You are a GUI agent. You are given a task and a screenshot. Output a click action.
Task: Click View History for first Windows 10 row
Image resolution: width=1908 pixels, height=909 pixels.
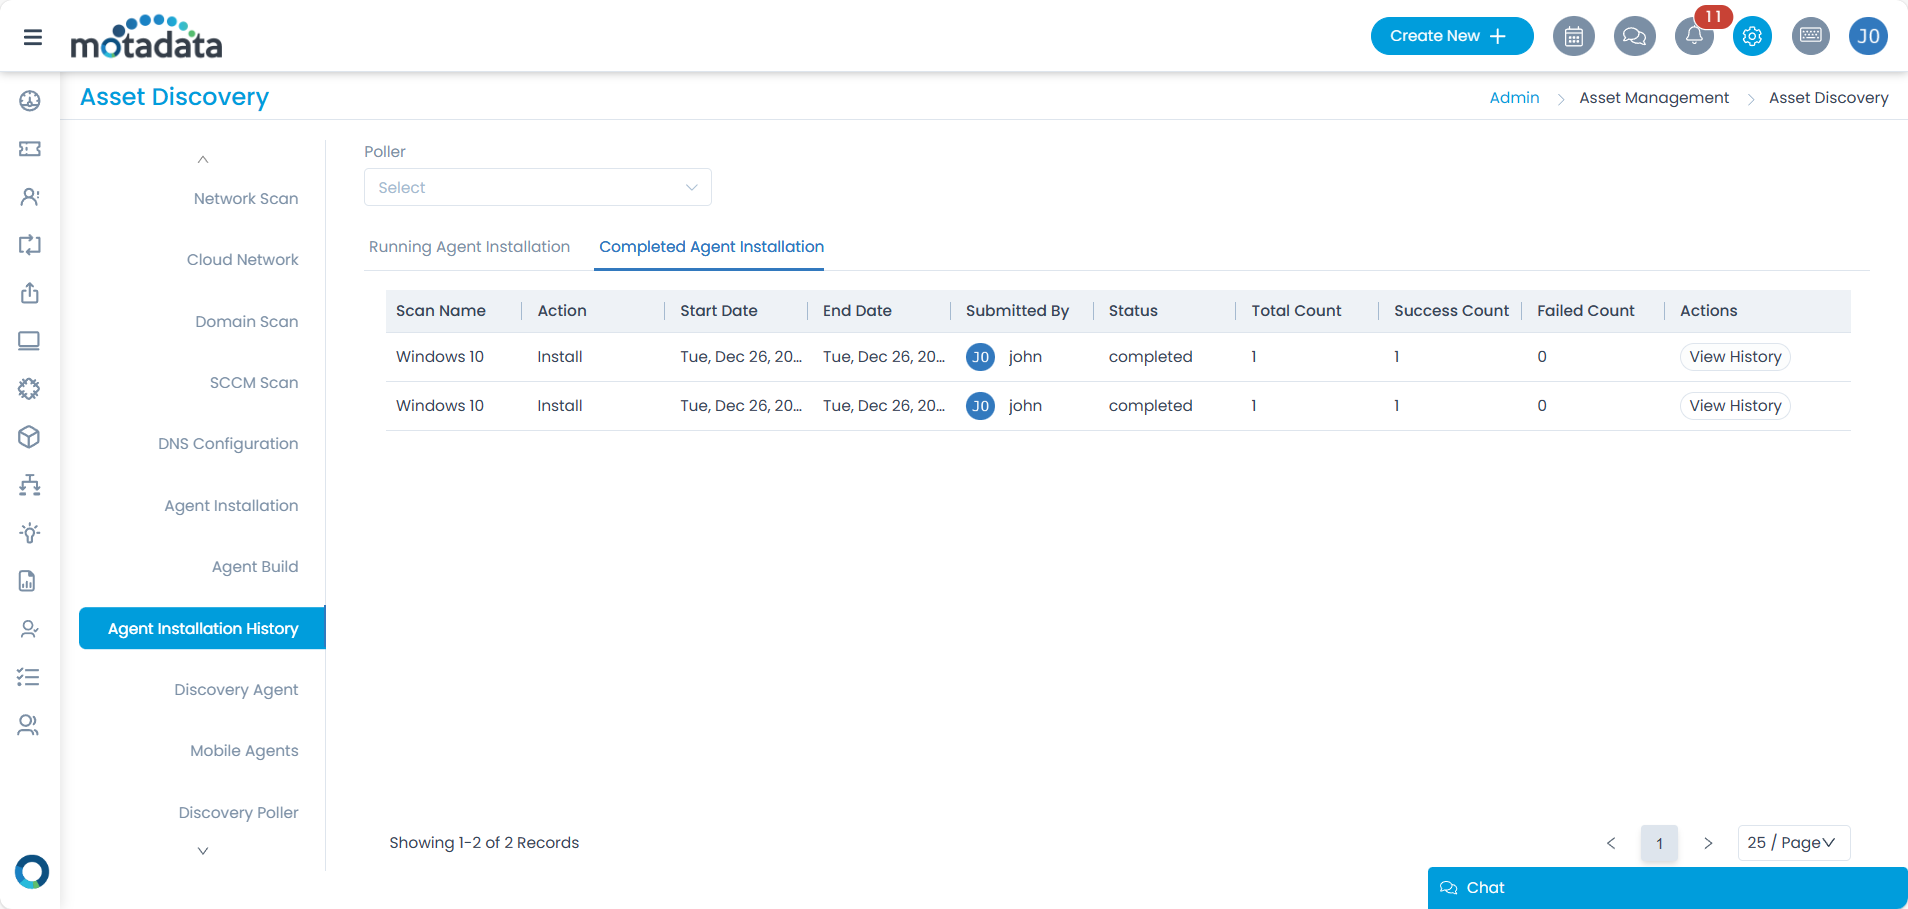[x=1735, y=357]
